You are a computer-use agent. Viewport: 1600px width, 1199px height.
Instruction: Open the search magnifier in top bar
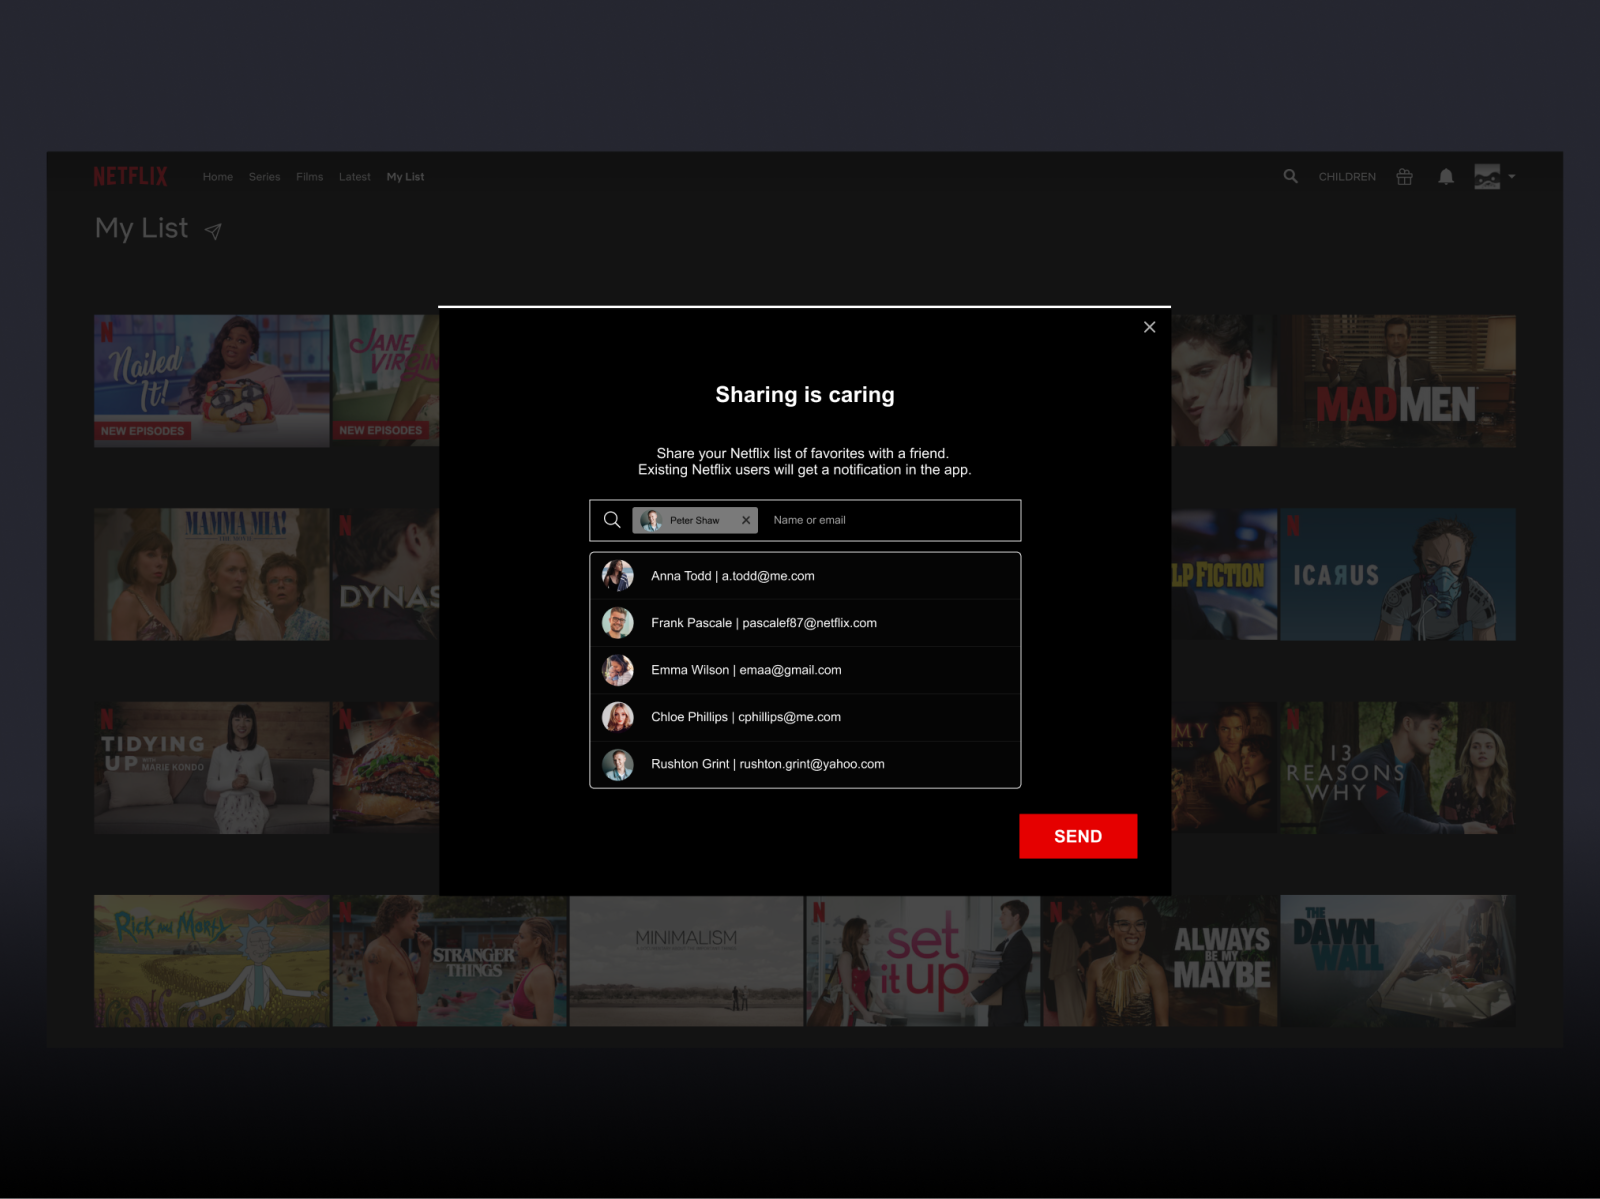point(1291,176)
